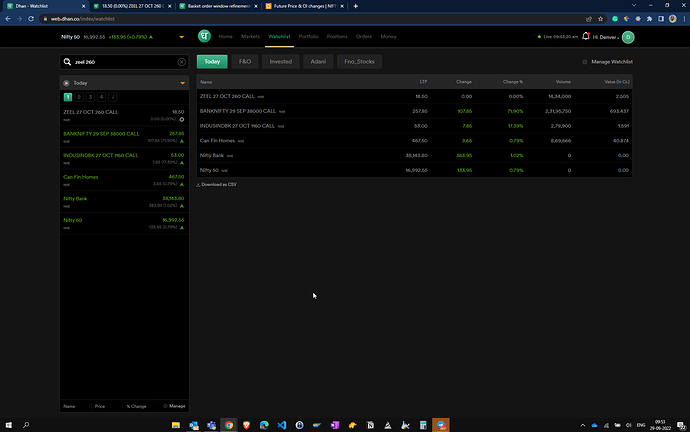Viewport: 690px width, 432px height.
Task: Click the round marker on ZEEL sidebar row
Action: click(x=182, y=119)
